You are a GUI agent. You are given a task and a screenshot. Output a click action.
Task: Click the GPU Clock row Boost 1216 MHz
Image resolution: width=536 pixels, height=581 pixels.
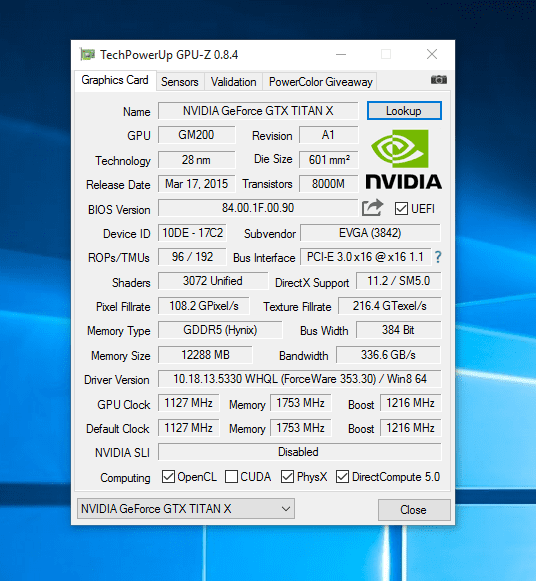point(410,403)
